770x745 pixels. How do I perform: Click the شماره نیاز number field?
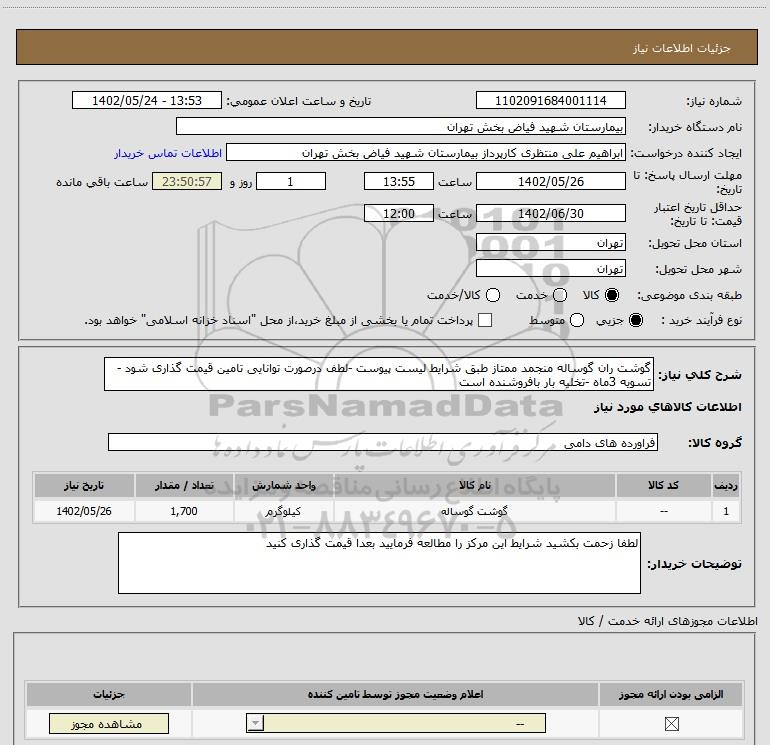(x=550, y=100)
